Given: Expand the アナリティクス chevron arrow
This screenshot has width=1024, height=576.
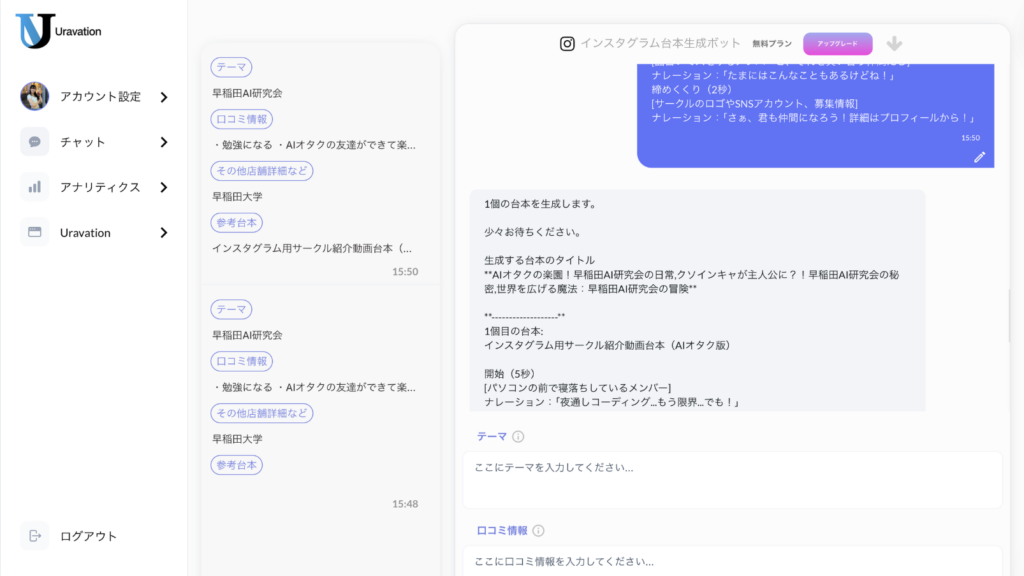Looking at the screenshot, I should tap(164, 187).
